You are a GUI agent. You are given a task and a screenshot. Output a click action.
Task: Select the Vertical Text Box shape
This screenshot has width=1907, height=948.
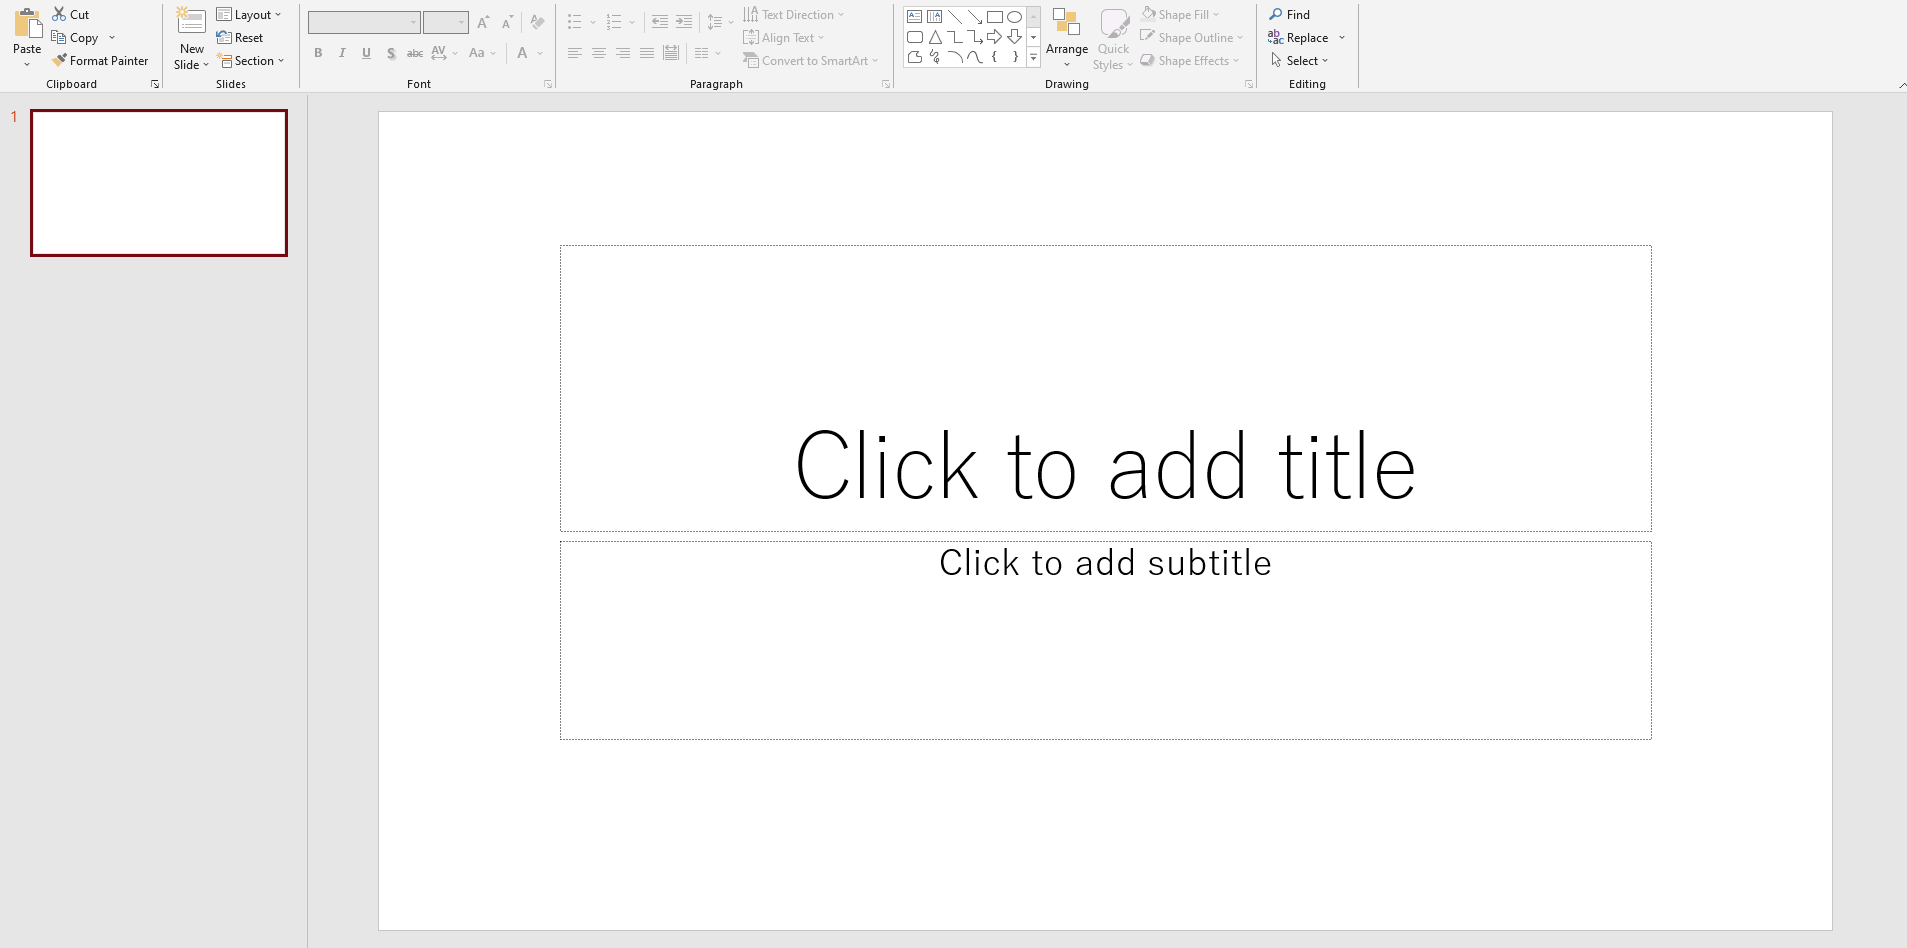pyautogui.click(x=934, y=16)
